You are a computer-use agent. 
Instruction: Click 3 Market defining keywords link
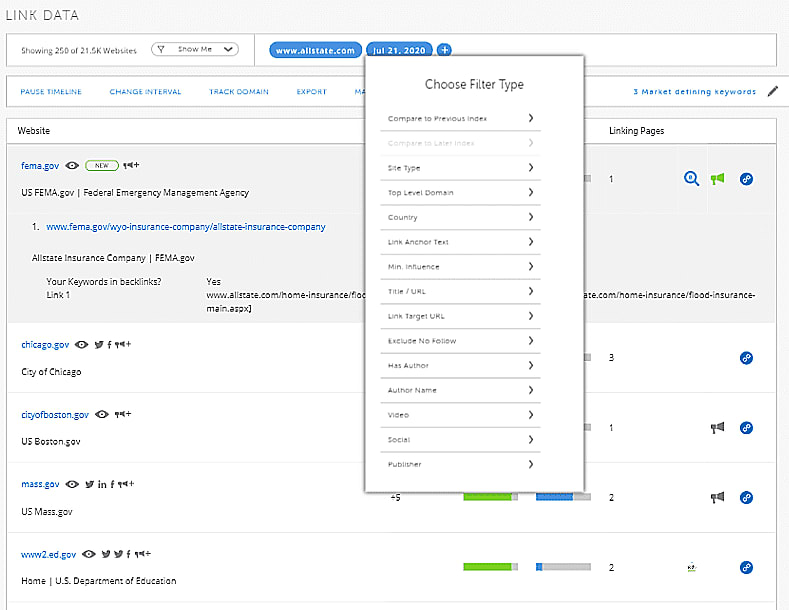[x=694, y=92]
